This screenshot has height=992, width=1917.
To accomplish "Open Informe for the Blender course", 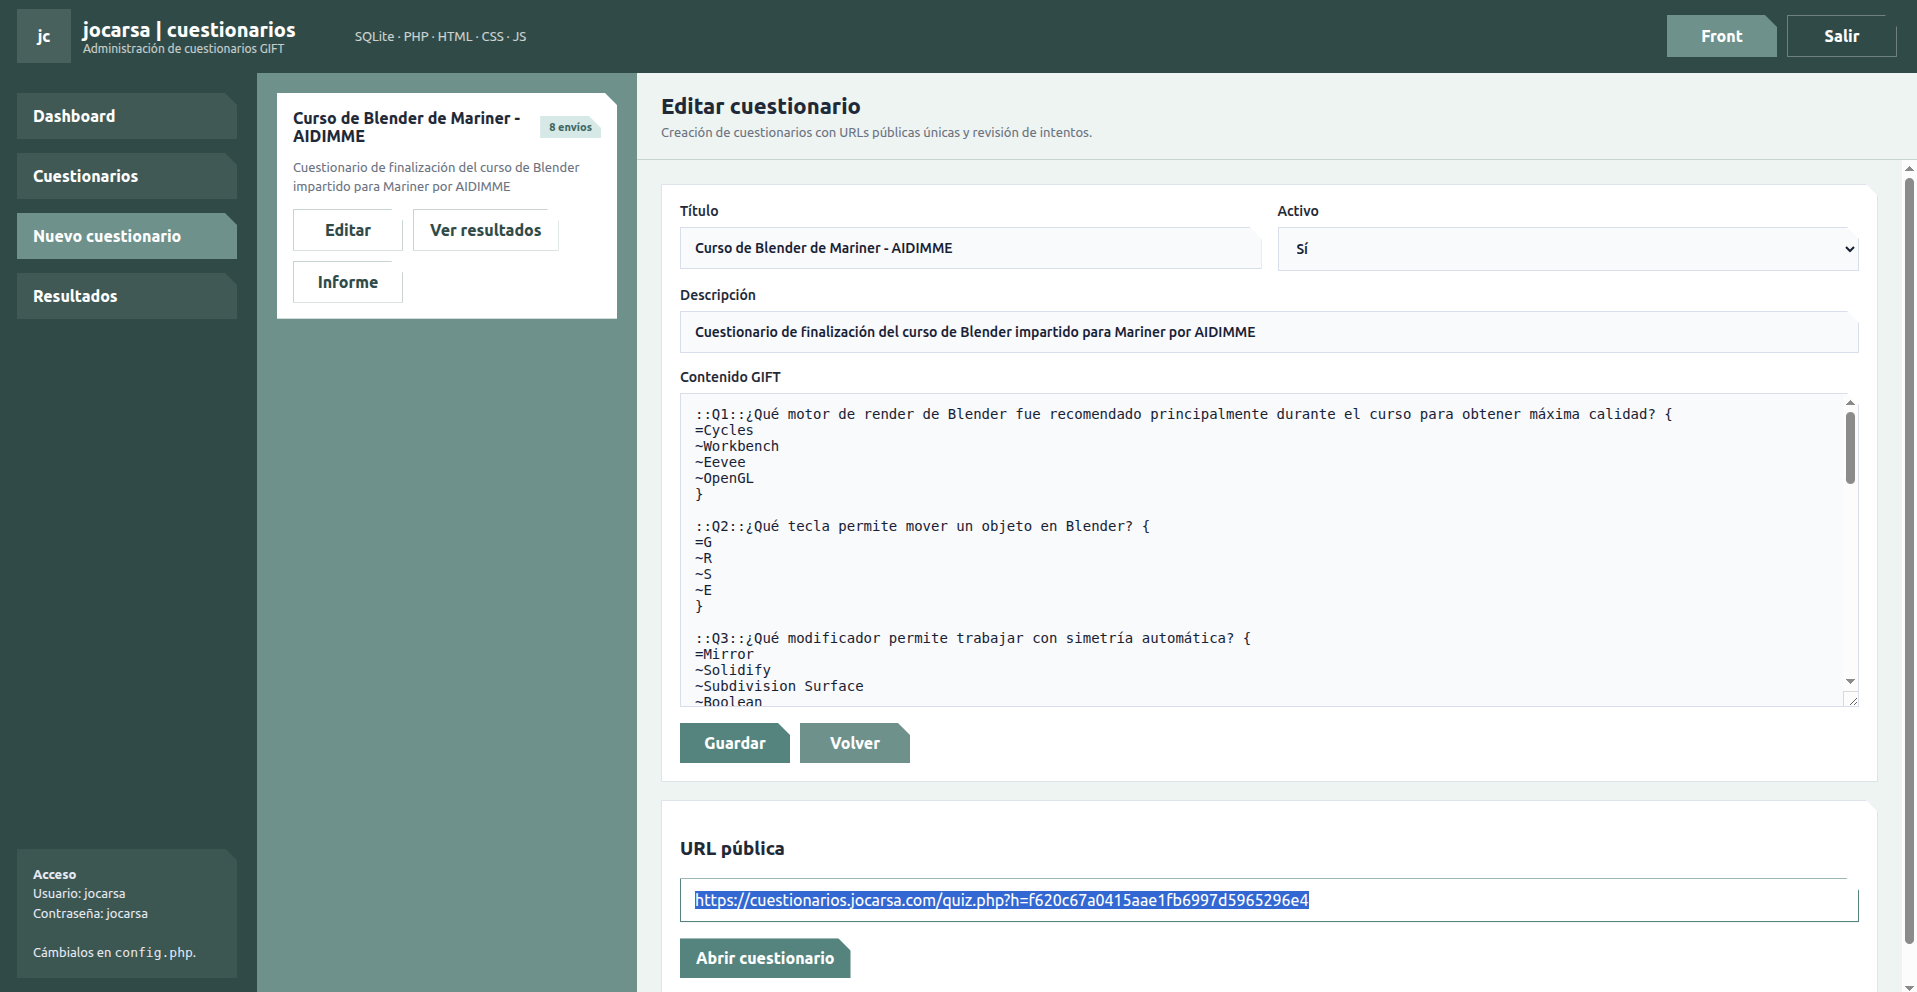I will click(348, 282).
